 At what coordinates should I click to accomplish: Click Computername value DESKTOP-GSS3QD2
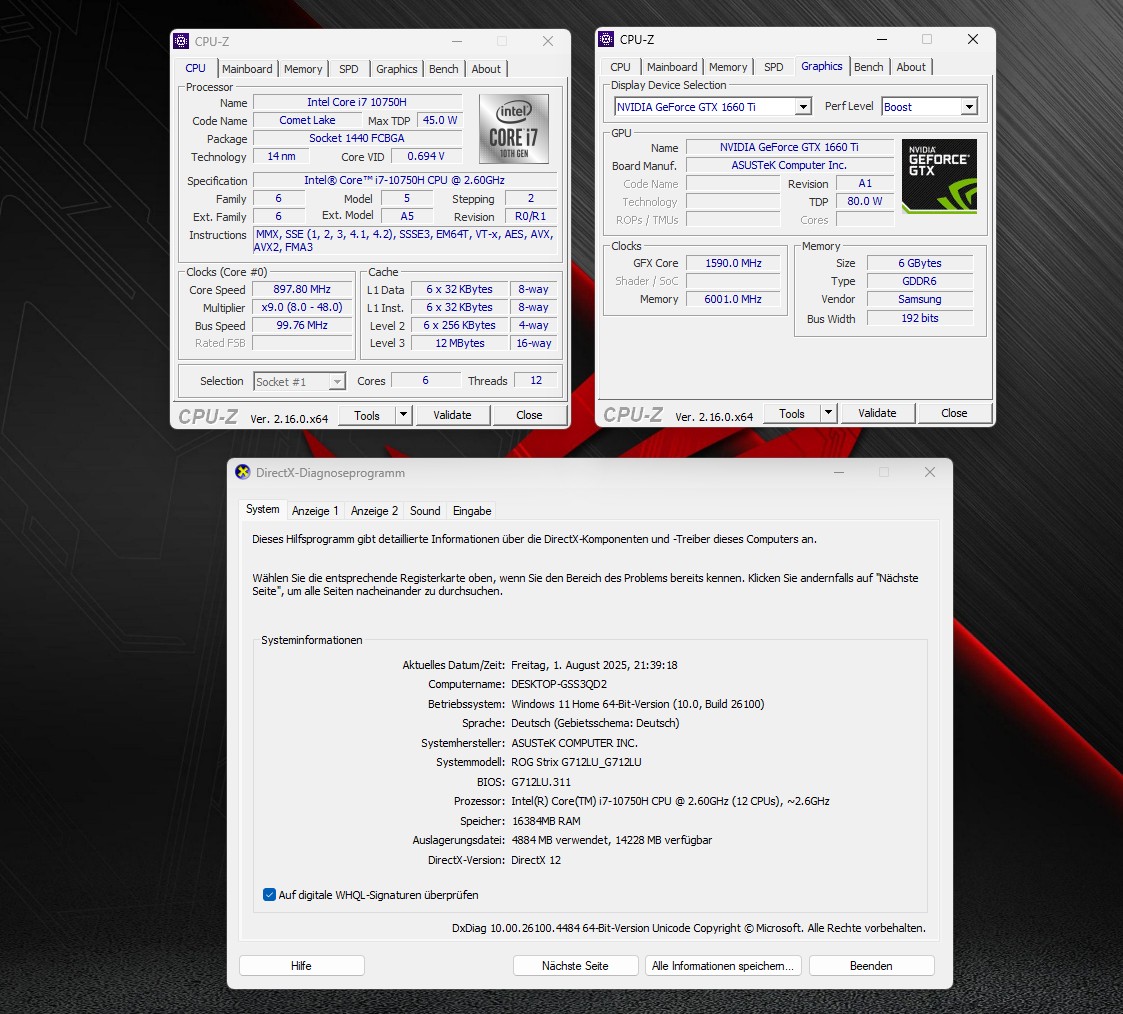[559, 684]
